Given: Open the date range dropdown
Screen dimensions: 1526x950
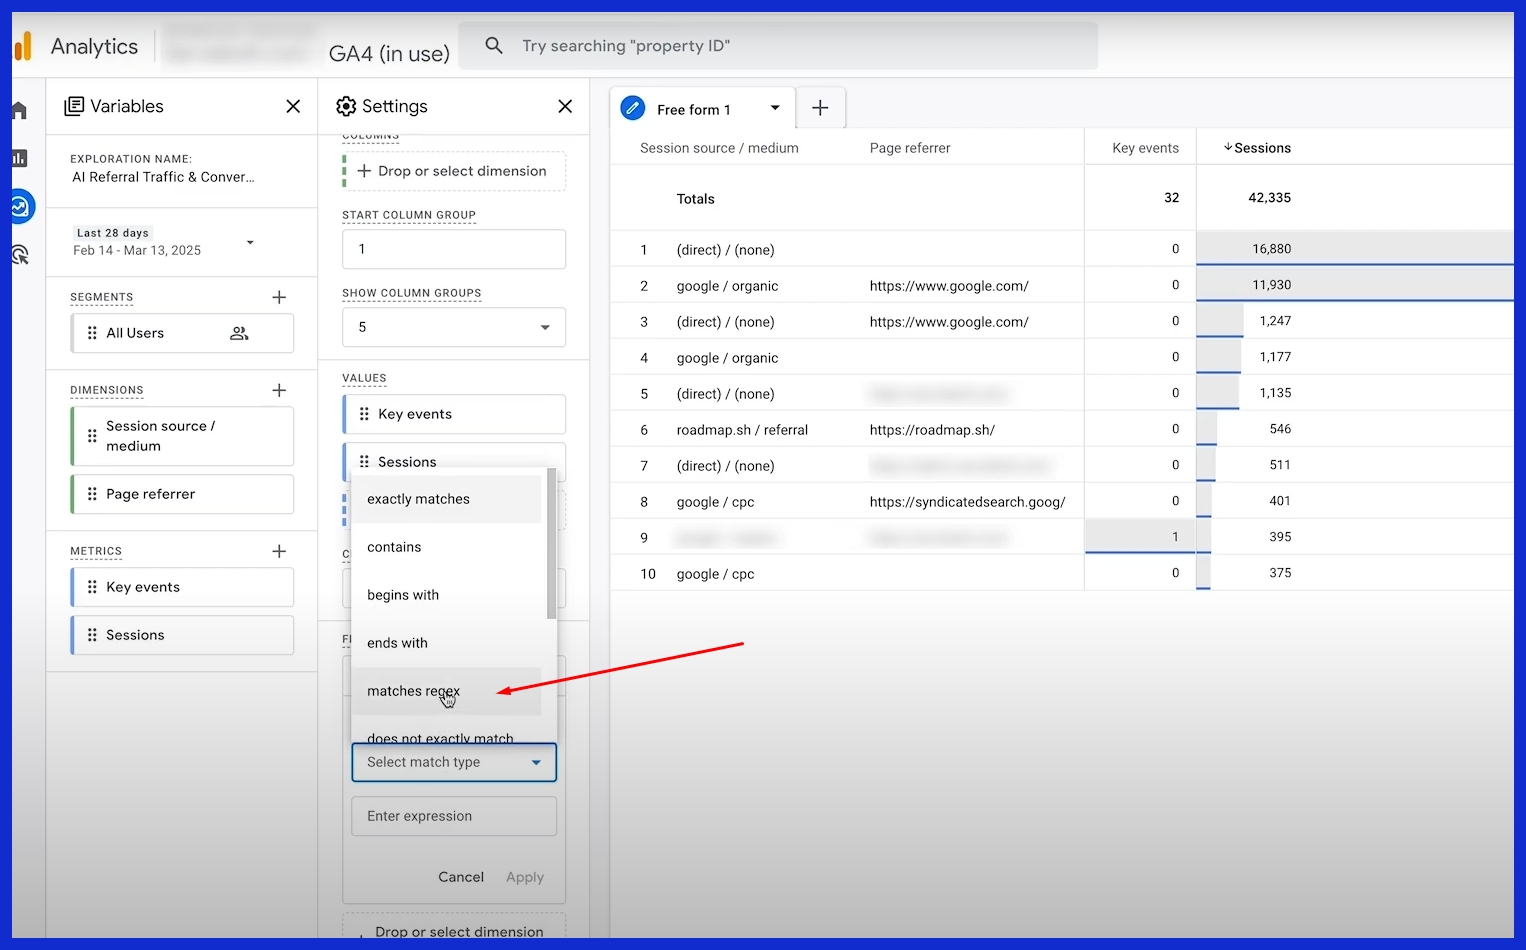Looking at the screenshot, I should 250,242.
